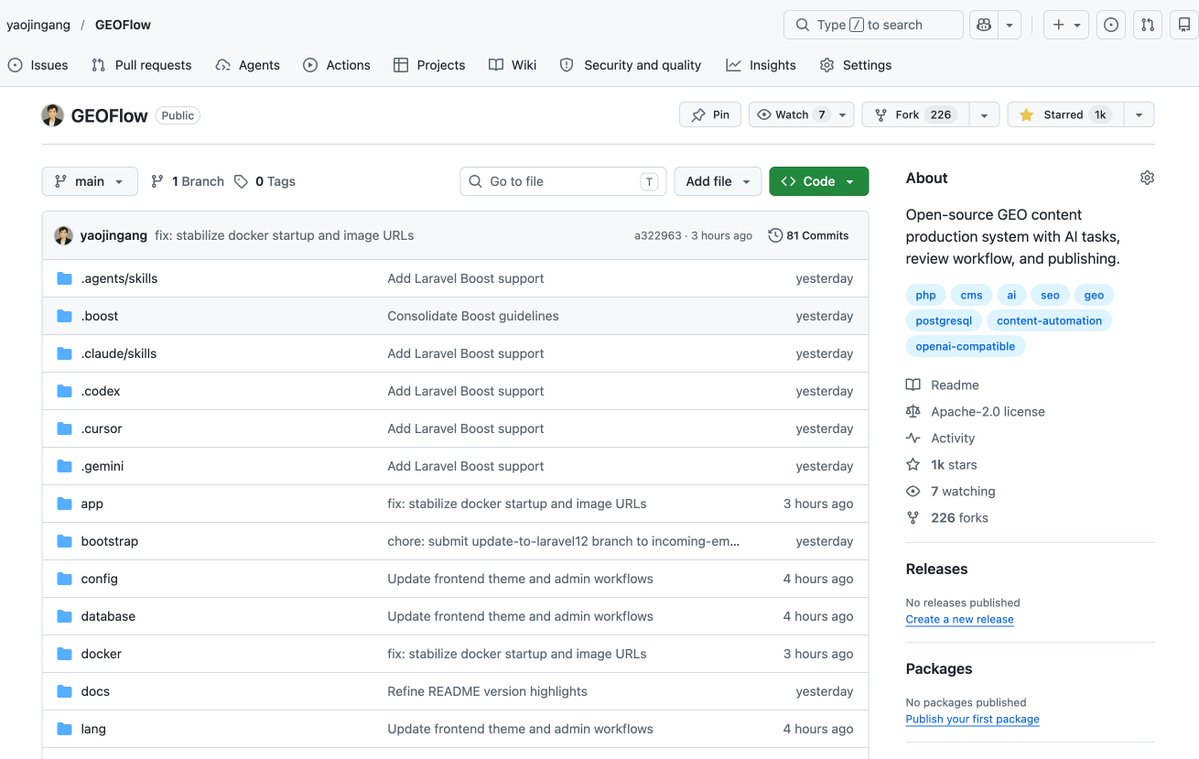Viewport: 1199px width, 759px height.
Task: Open the Add file dropdown
Action: [717, 181]
